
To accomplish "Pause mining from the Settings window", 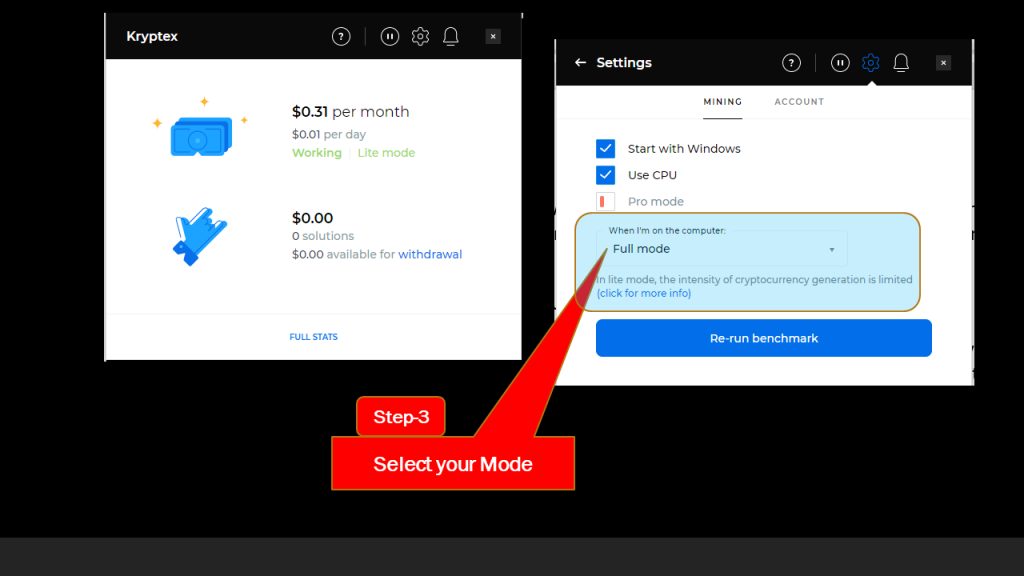I will [x=840, y=63].
